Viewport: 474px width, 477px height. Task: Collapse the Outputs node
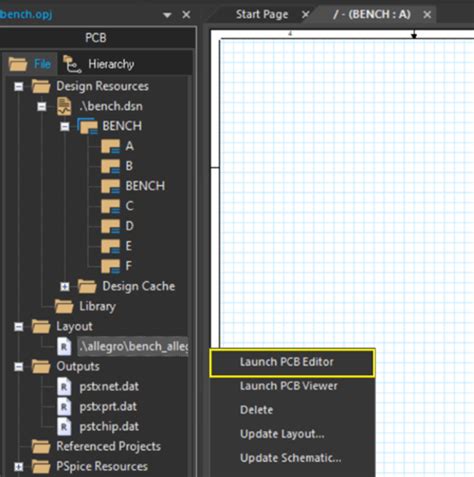click(x=19, y=367)
